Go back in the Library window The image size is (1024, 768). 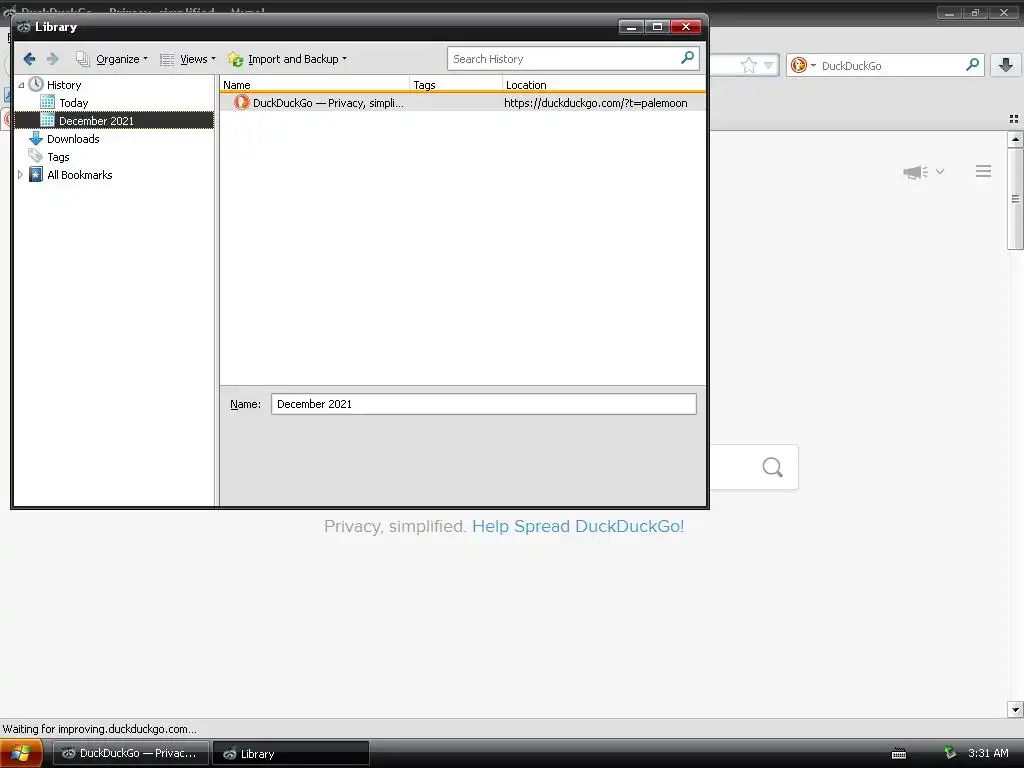[29, 59]
